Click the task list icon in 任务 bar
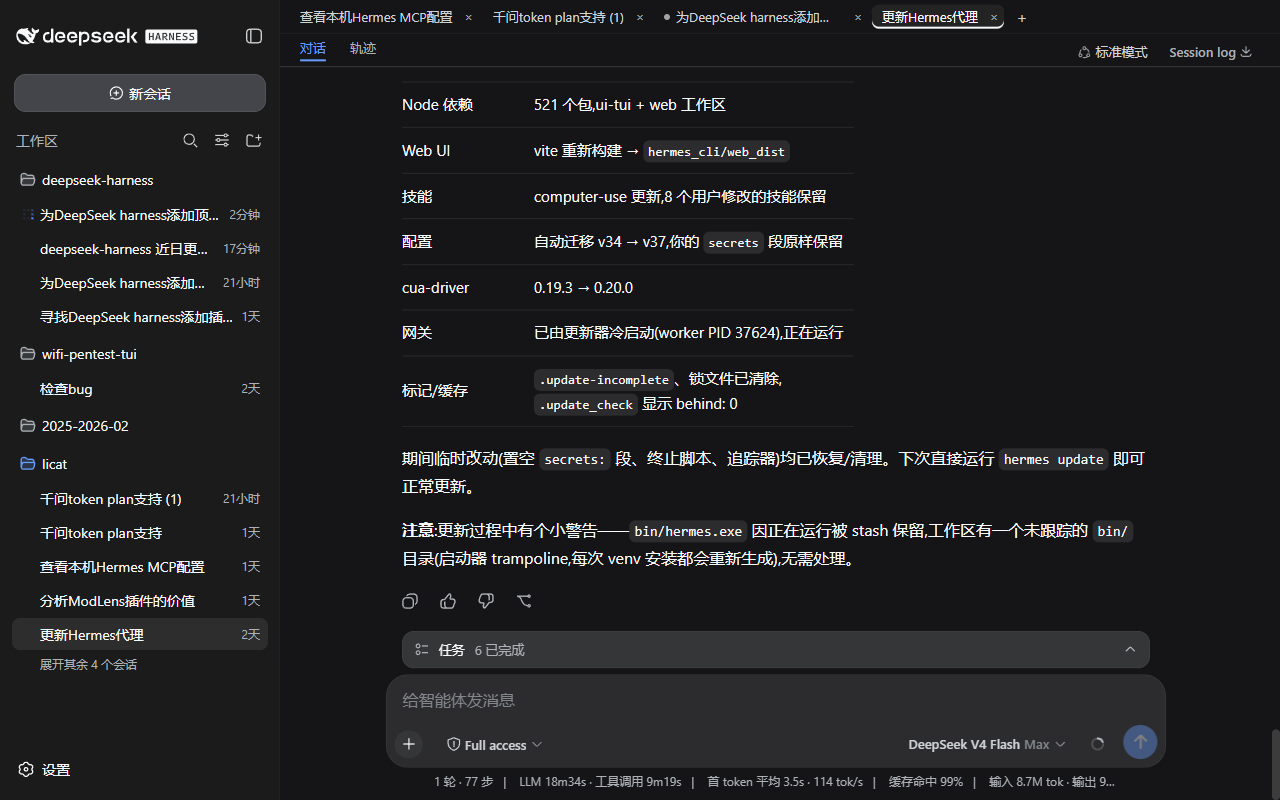Image resolution: width=1280 pixels, height=800 pixels. click(422, 650)
